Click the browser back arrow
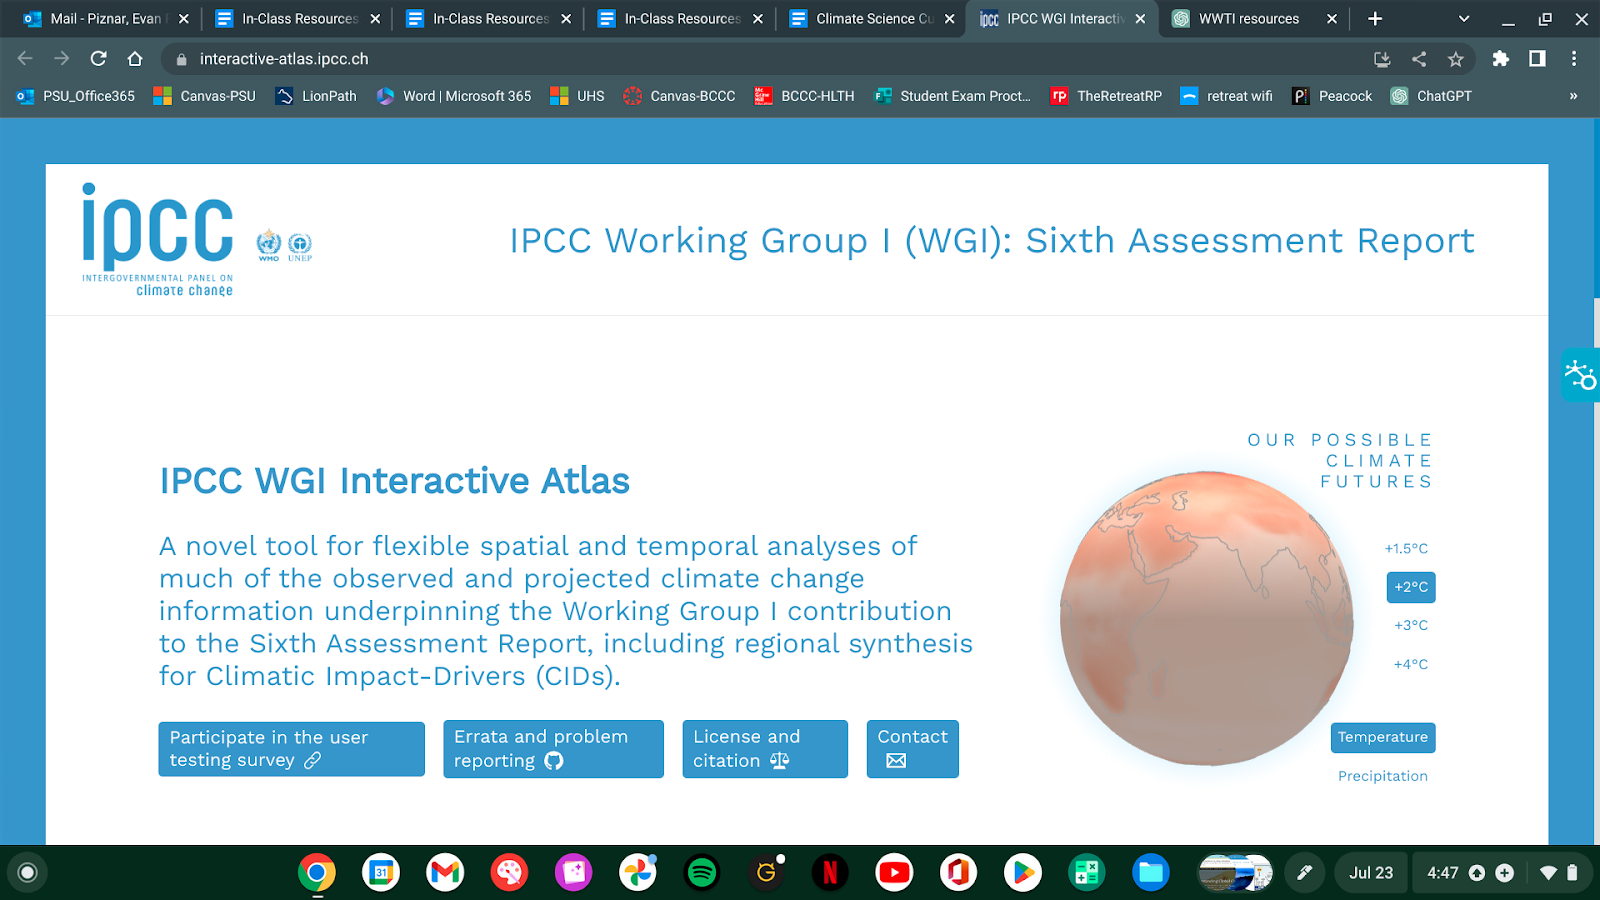 point(25,59)
